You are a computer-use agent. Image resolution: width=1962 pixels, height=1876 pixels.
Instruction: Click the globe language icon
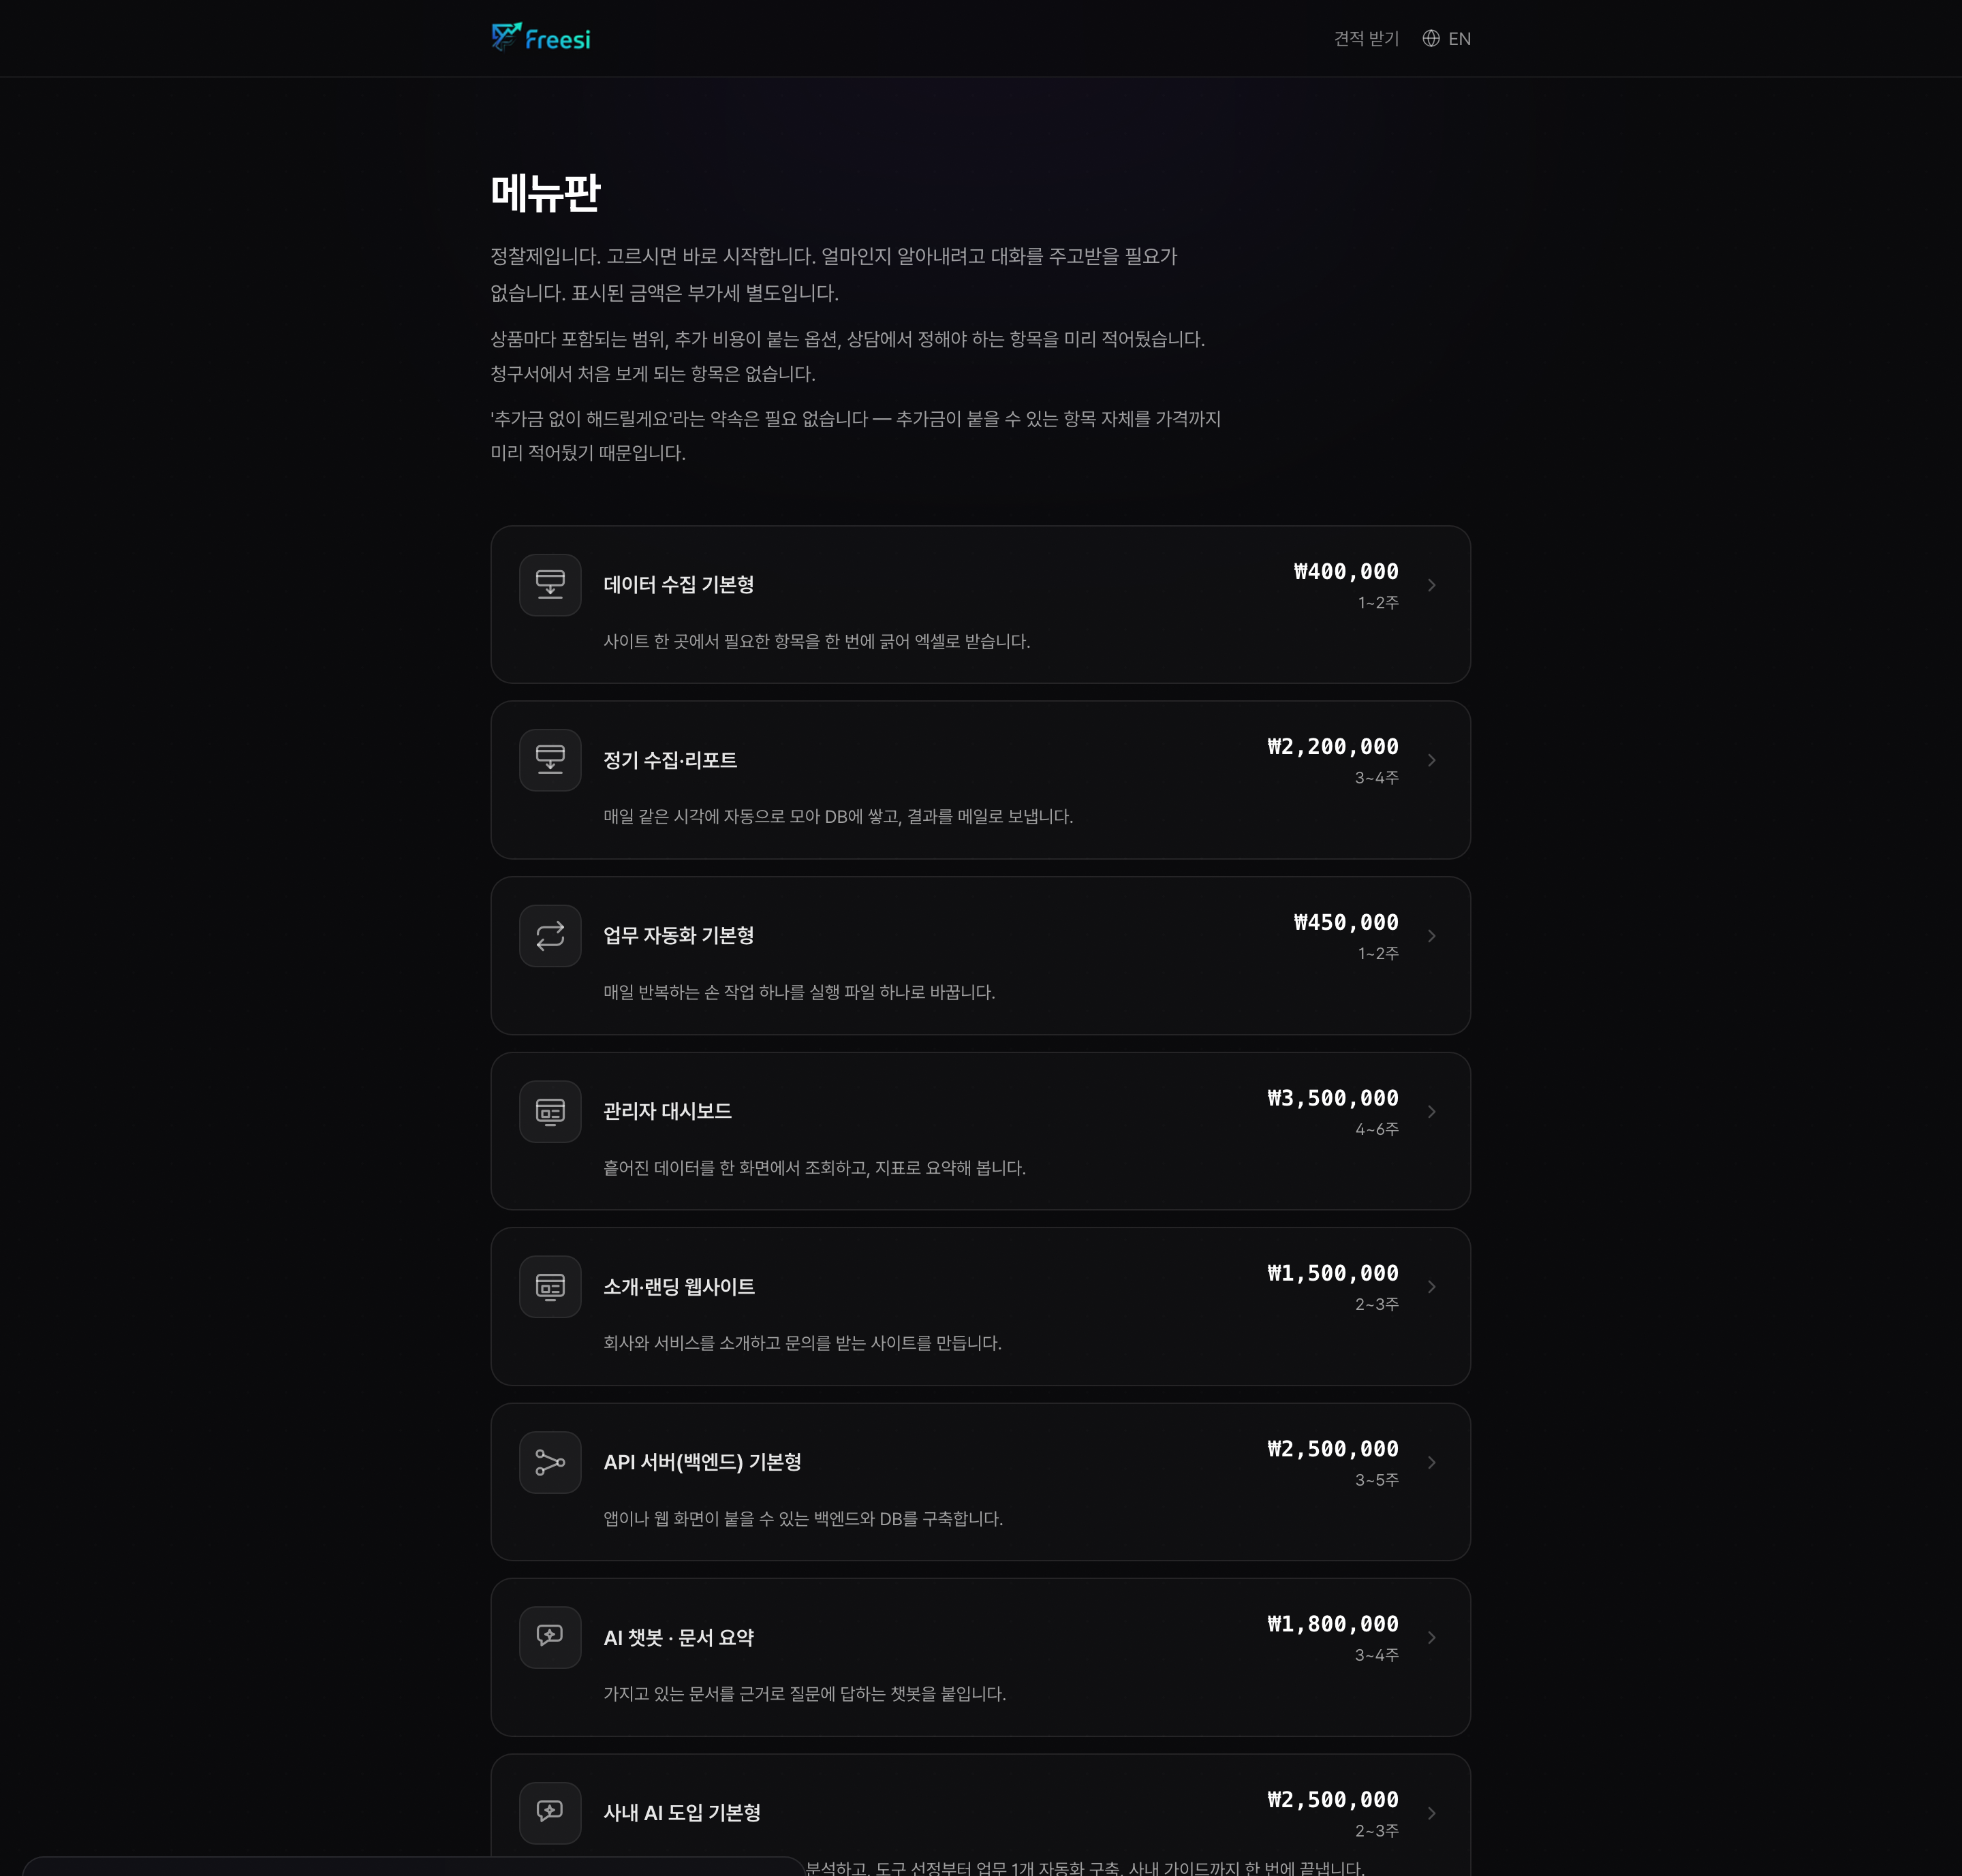click(1431, 38)
